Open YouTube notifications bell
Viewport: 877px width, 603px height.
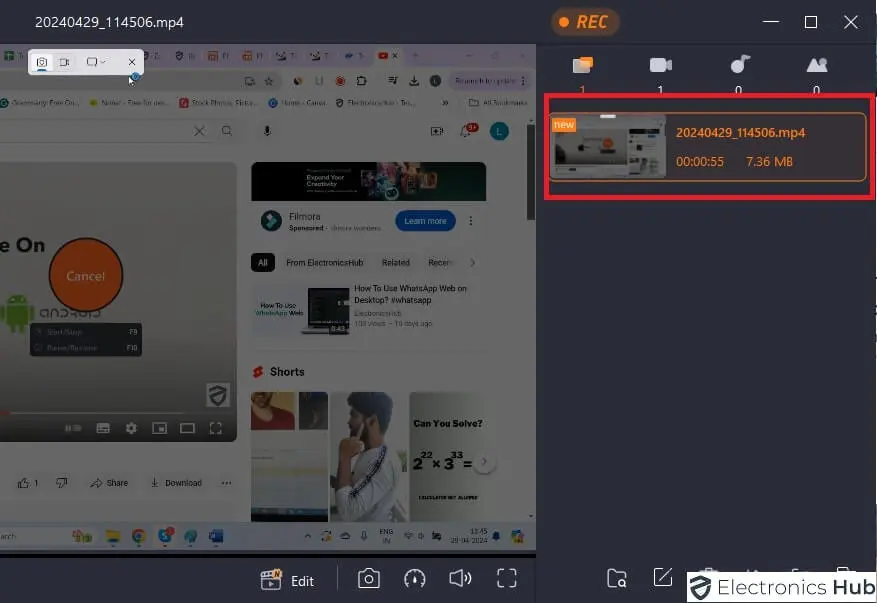click(465, 131)
